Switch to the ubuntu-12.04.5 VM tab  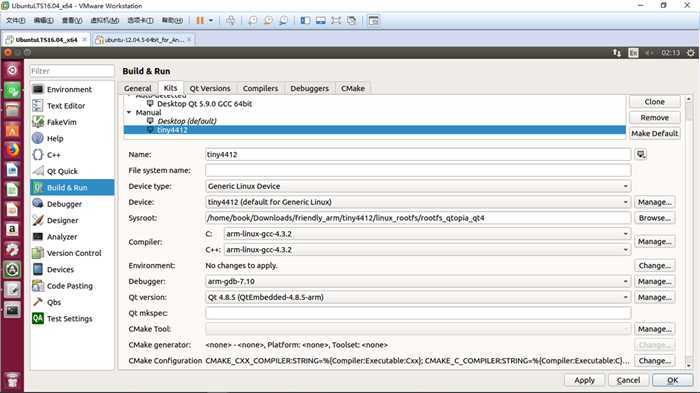[144, 40]
